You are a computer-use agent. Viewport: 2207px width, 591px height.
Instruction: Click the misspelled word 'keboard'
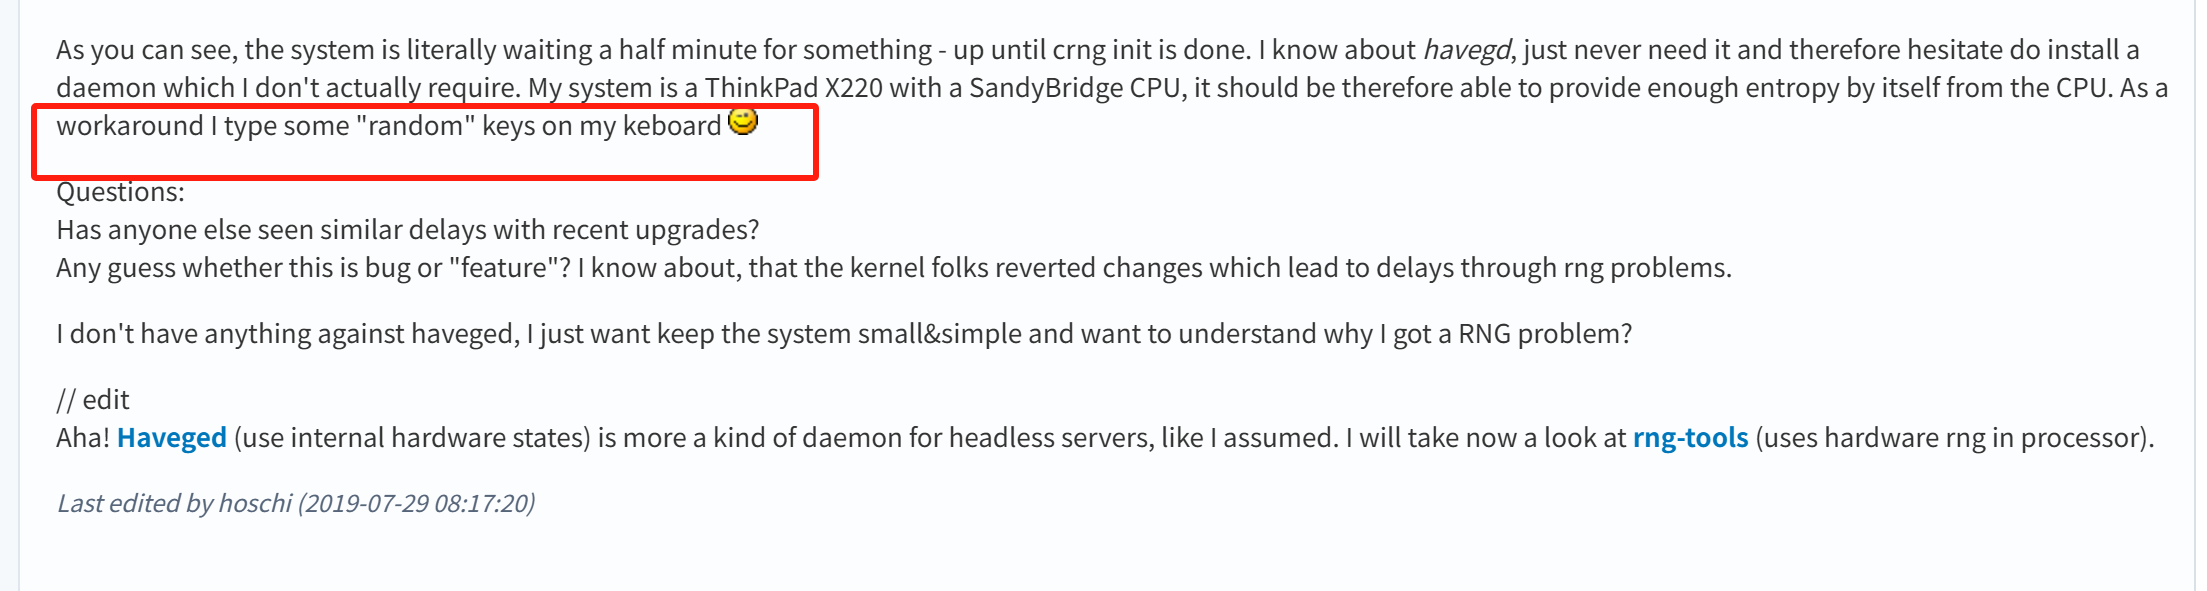click(x=671, y=126)
